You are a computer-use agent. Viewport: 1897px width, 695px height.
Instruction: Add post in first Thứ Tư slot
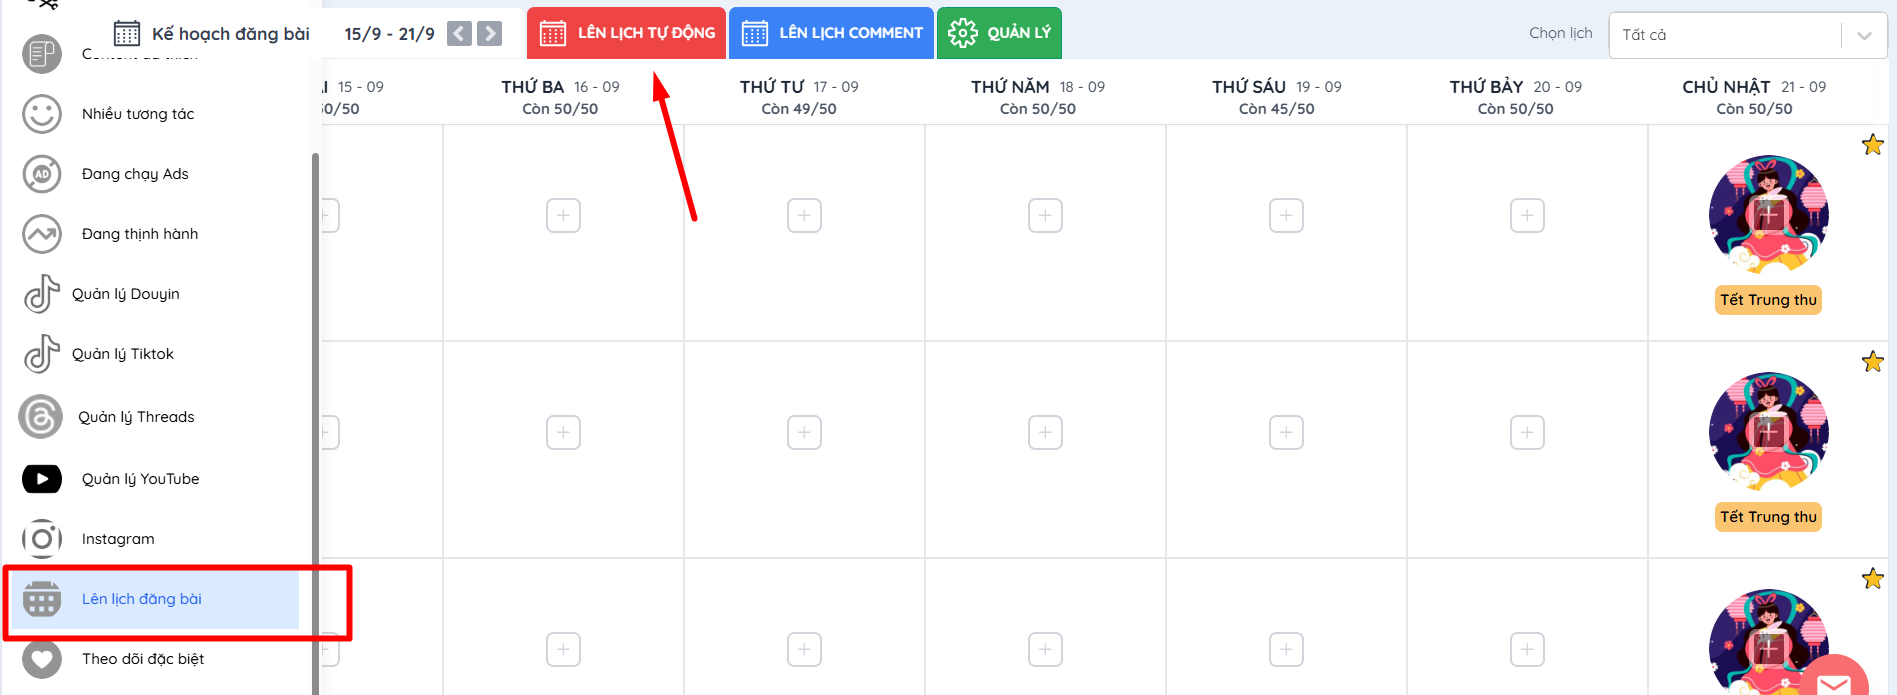click(804, 216)
